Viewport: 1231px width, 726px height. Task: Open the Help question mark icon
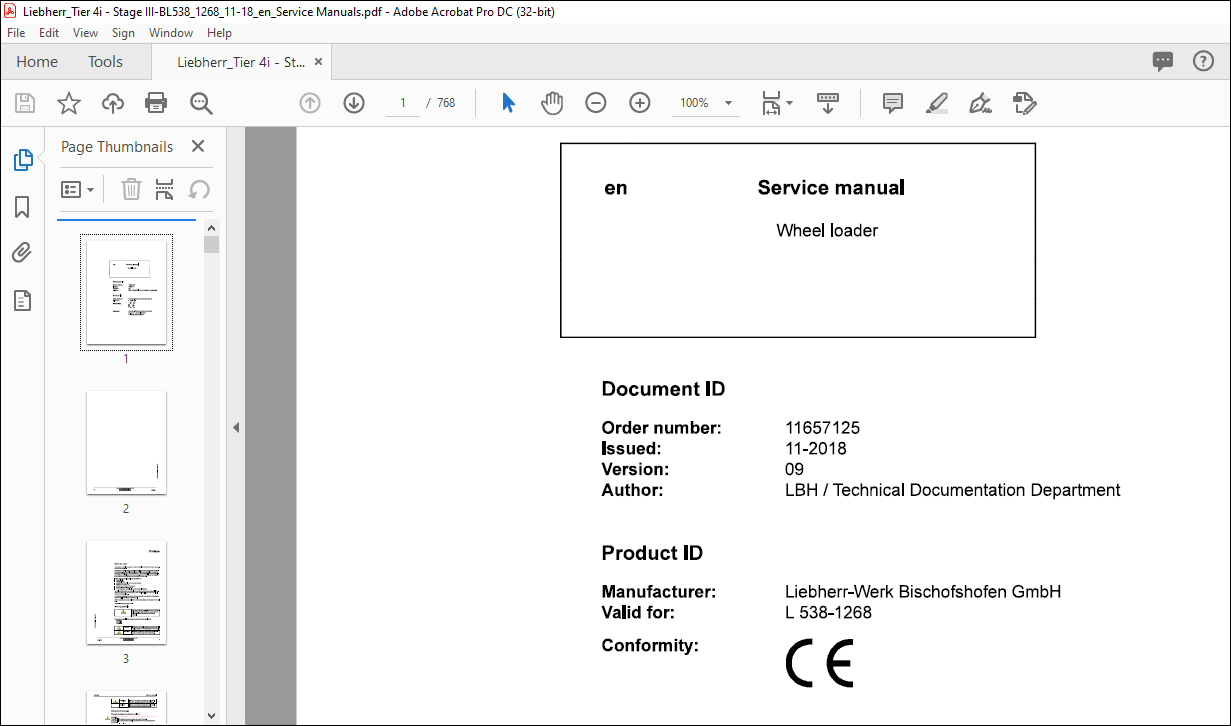pos(1203,61)
